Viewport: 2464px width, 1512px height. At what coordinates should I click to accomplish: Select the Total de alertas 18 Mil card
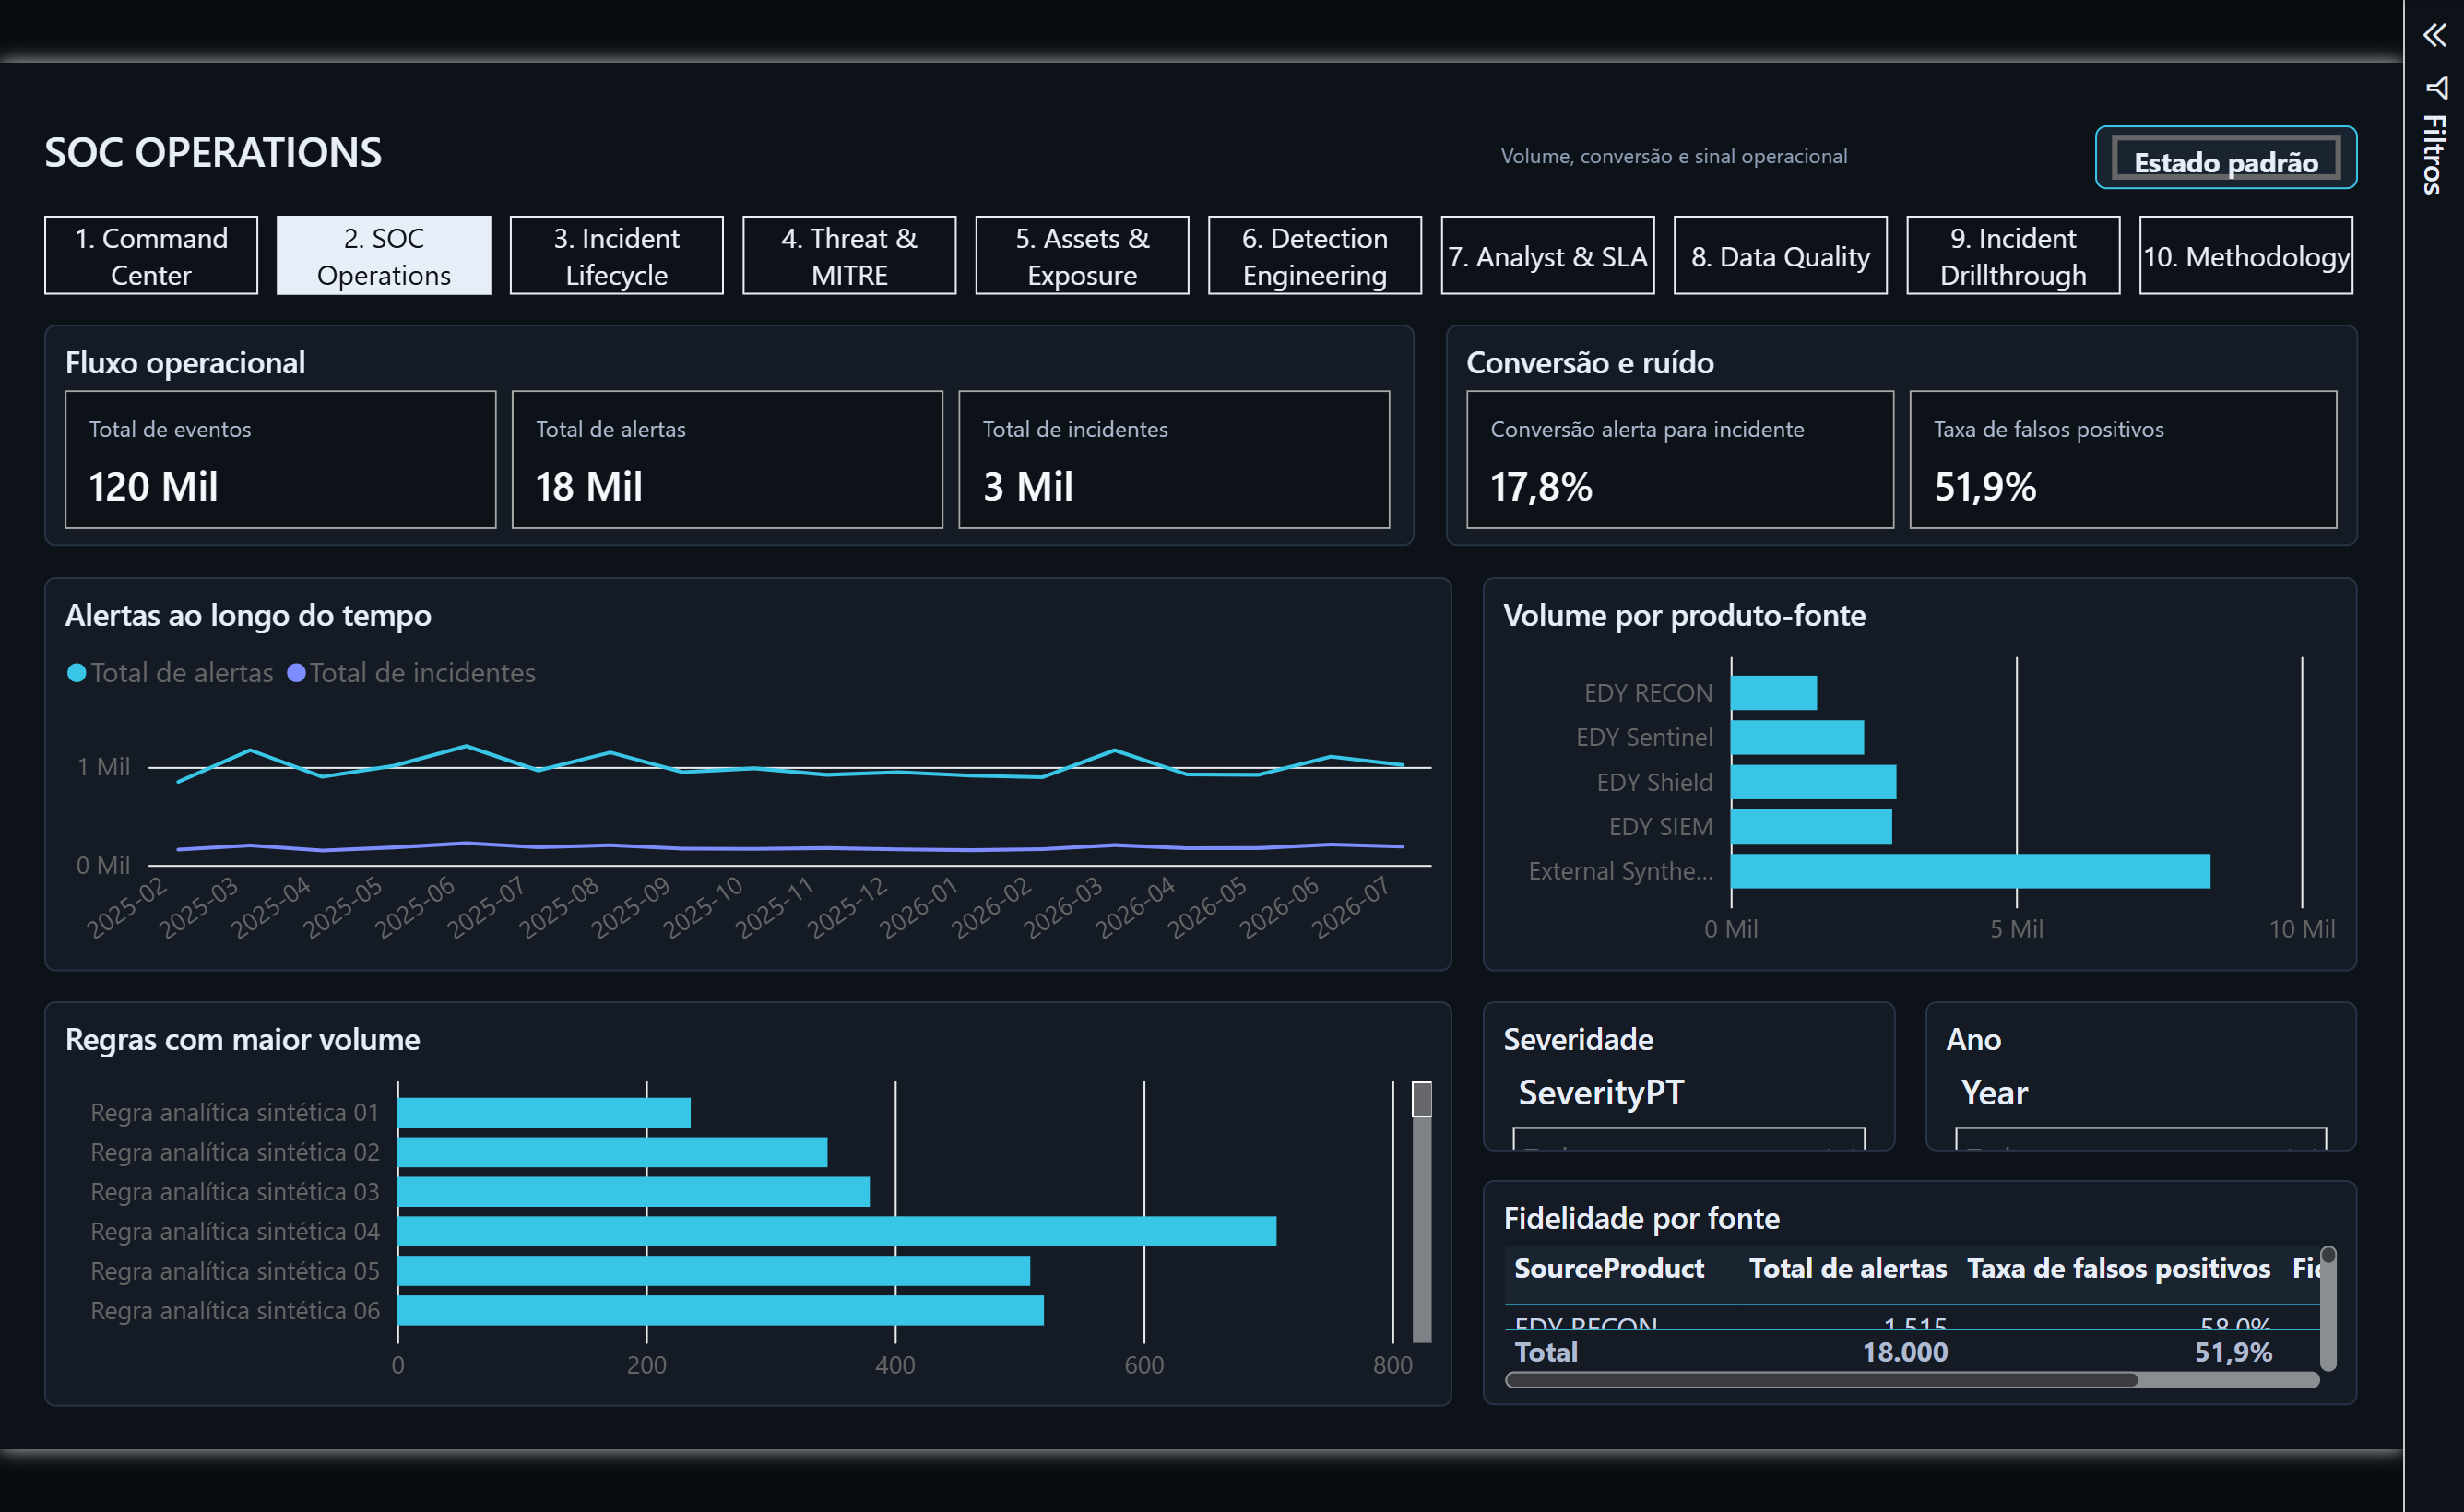coord(727,459)
